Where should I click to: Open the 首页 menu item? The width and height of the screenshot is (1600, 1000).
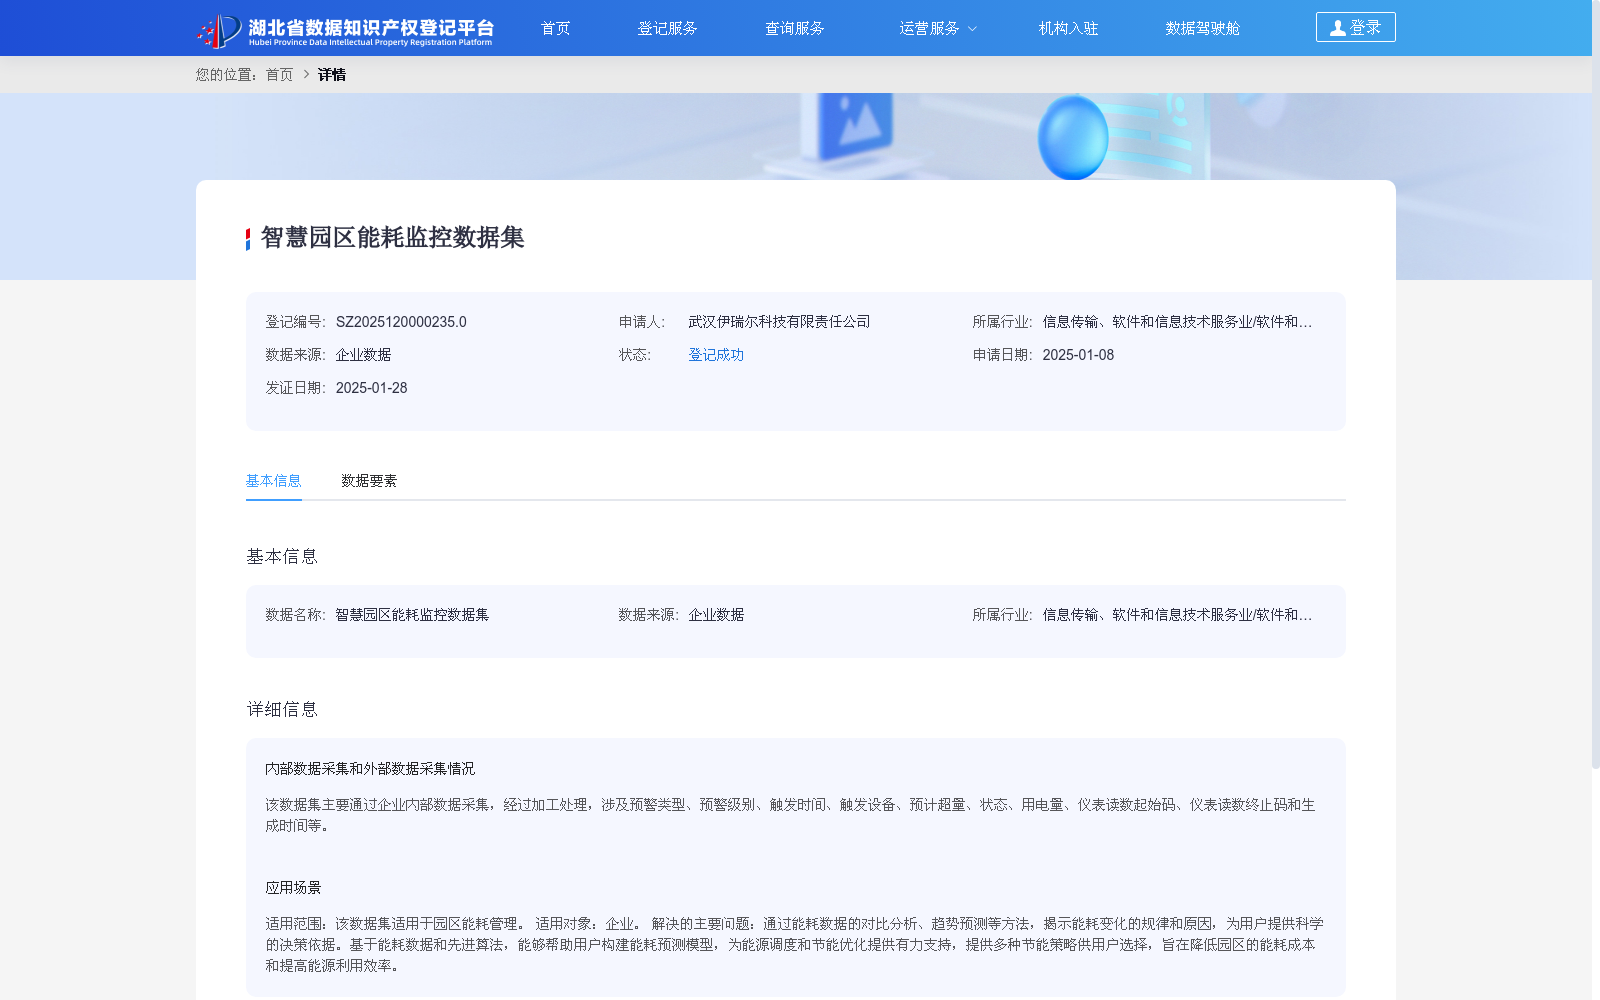(555, 28)
